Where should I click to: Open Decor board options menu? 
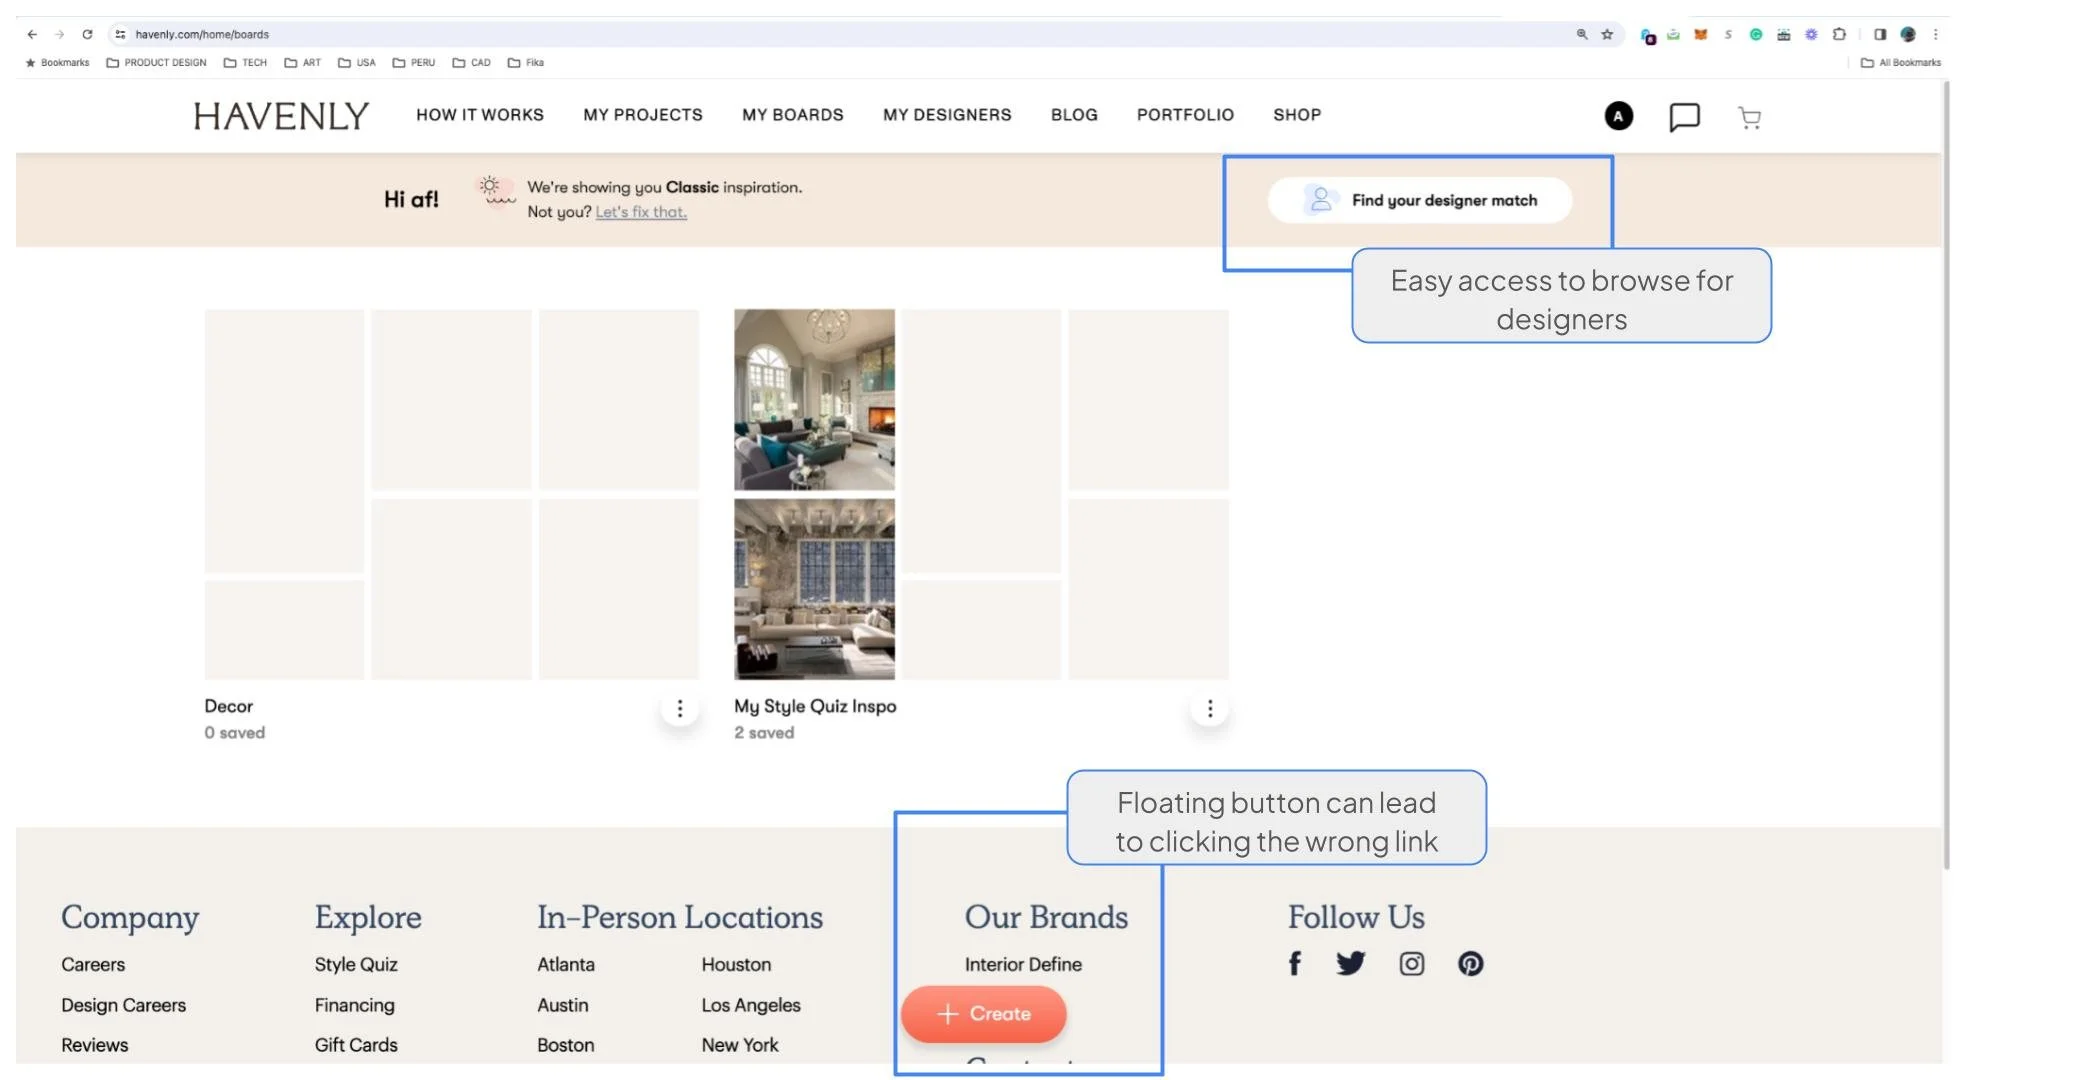pos(680,709)
